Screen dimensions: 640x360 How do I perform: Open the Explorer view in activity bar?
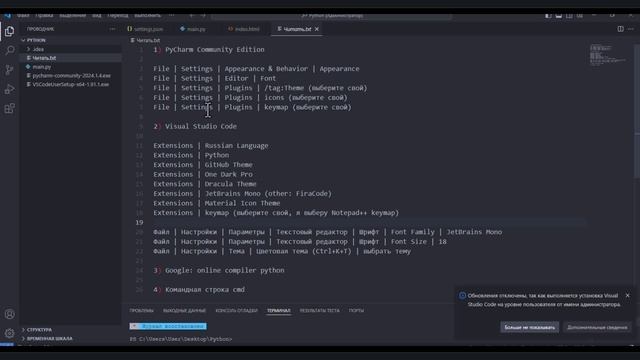[x=9, y=31]
